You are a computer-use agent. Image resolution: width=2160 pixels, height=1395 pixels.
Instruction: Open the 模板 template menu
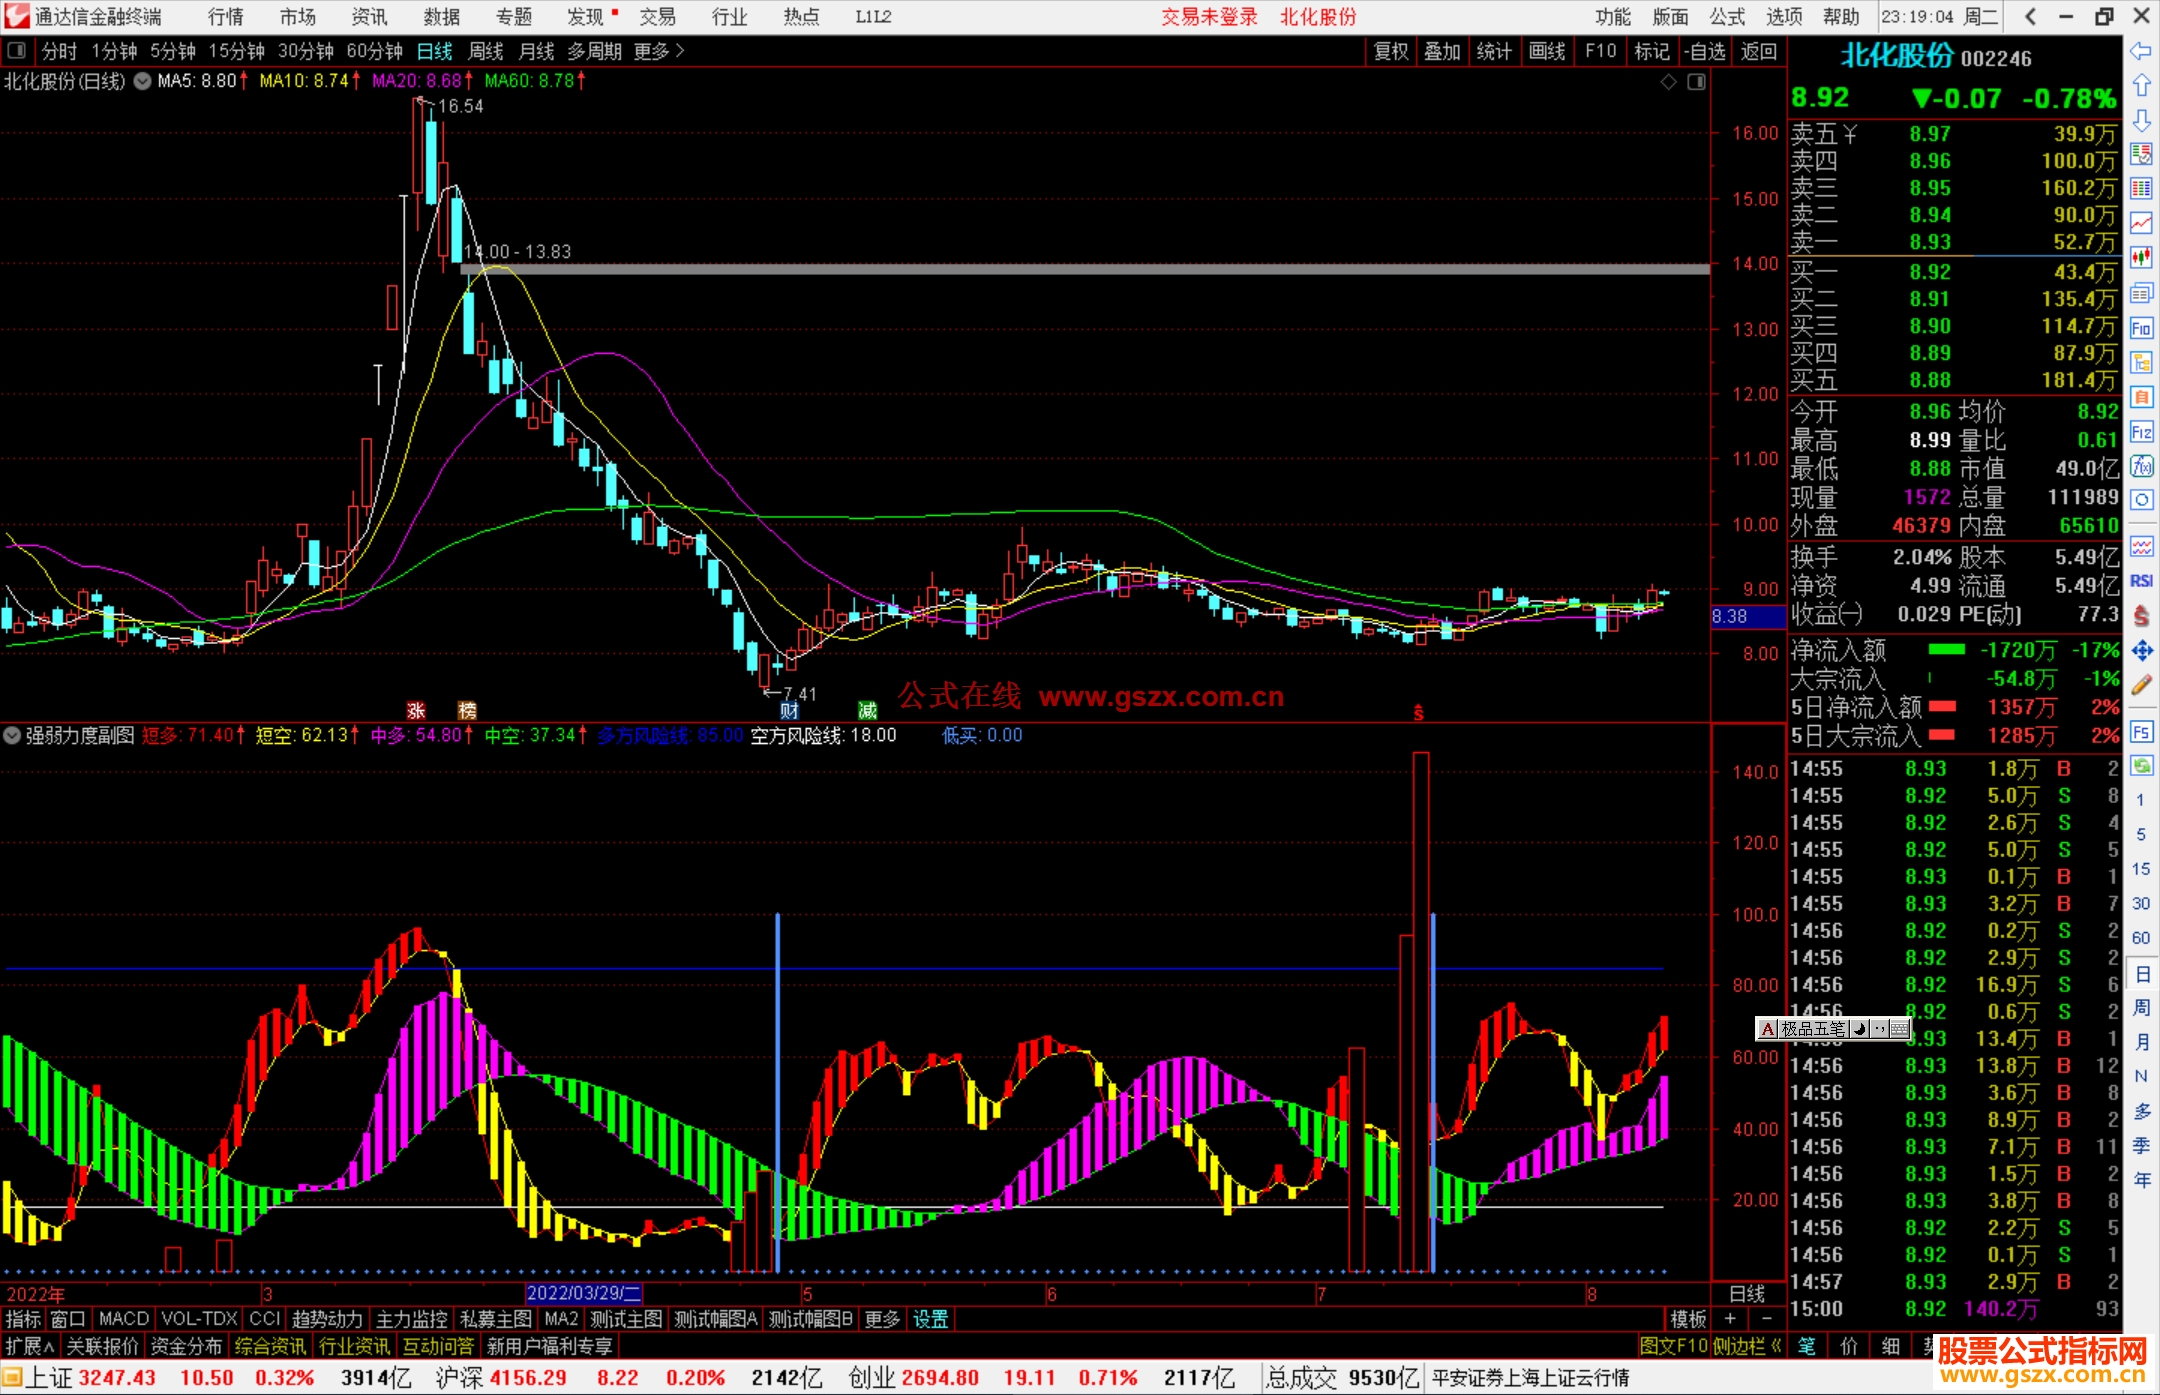click(x=1688, y=1319)
